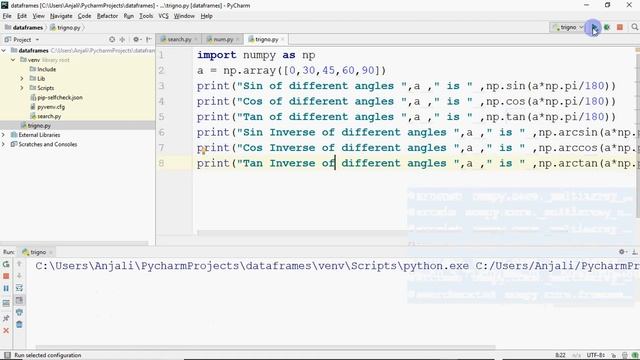Open the VCS menu
The width and height of the screenshot is (640, 360).
coord(163,16)
